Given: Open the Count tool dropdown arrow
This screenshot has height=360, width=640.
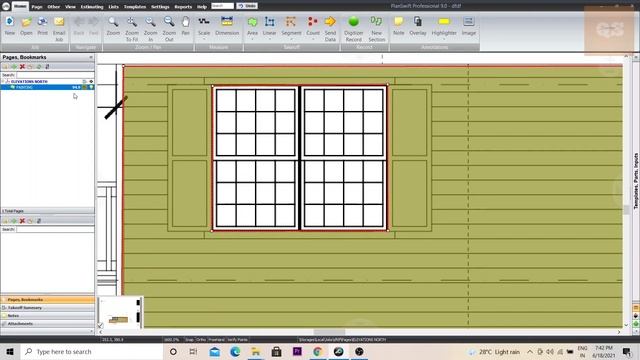Looking at the screenshot, I should (x=313, y=40).
